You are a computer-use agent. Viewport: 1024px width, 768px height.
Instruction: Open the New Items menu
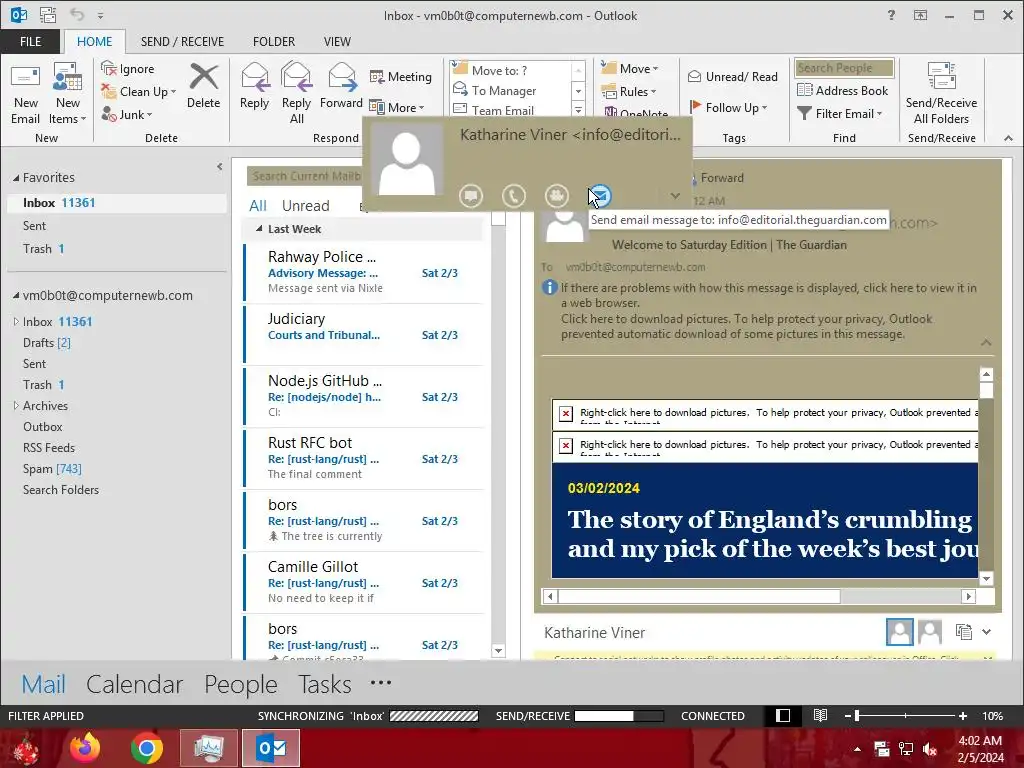67,92
